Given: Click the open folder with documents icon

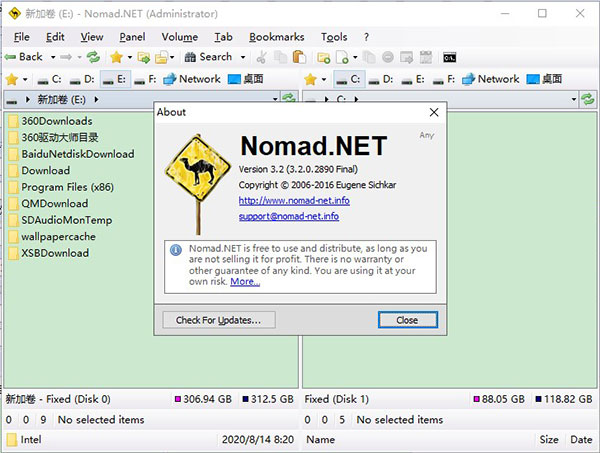Looking at the screenshot, I should point(161,58).
